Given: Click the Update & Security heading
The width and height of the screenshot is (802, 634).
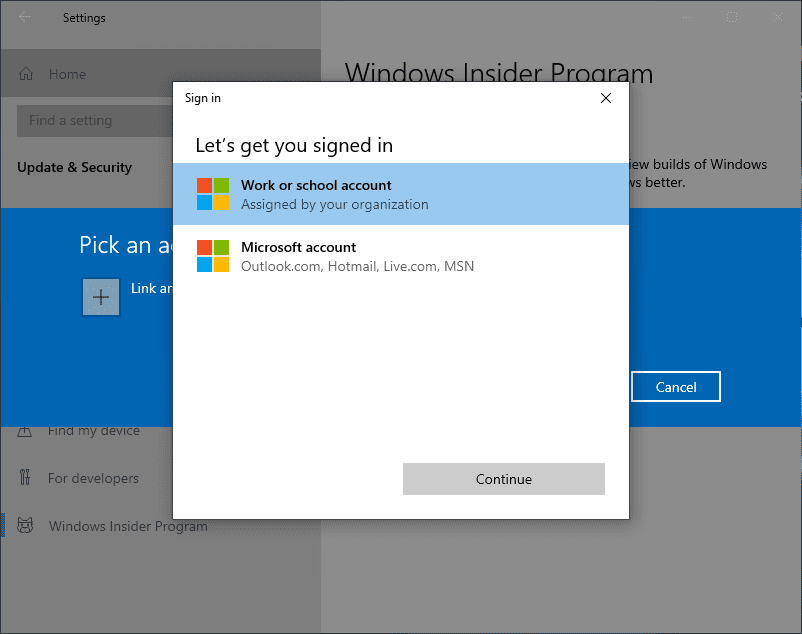Looking at the screenshot, I should tap(75, 167).
